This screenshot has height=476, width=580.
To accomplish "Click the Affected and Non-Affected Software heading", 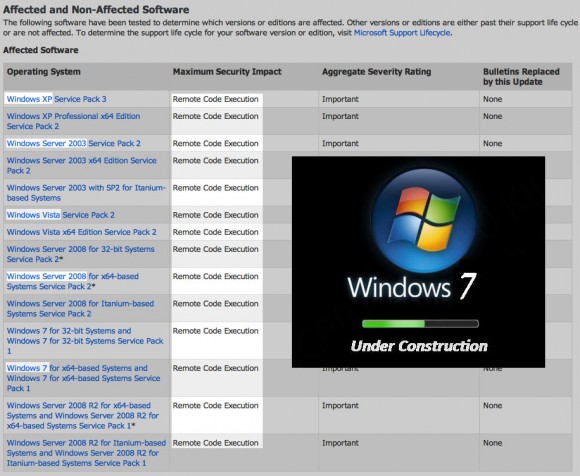I will tap(96, 10).
